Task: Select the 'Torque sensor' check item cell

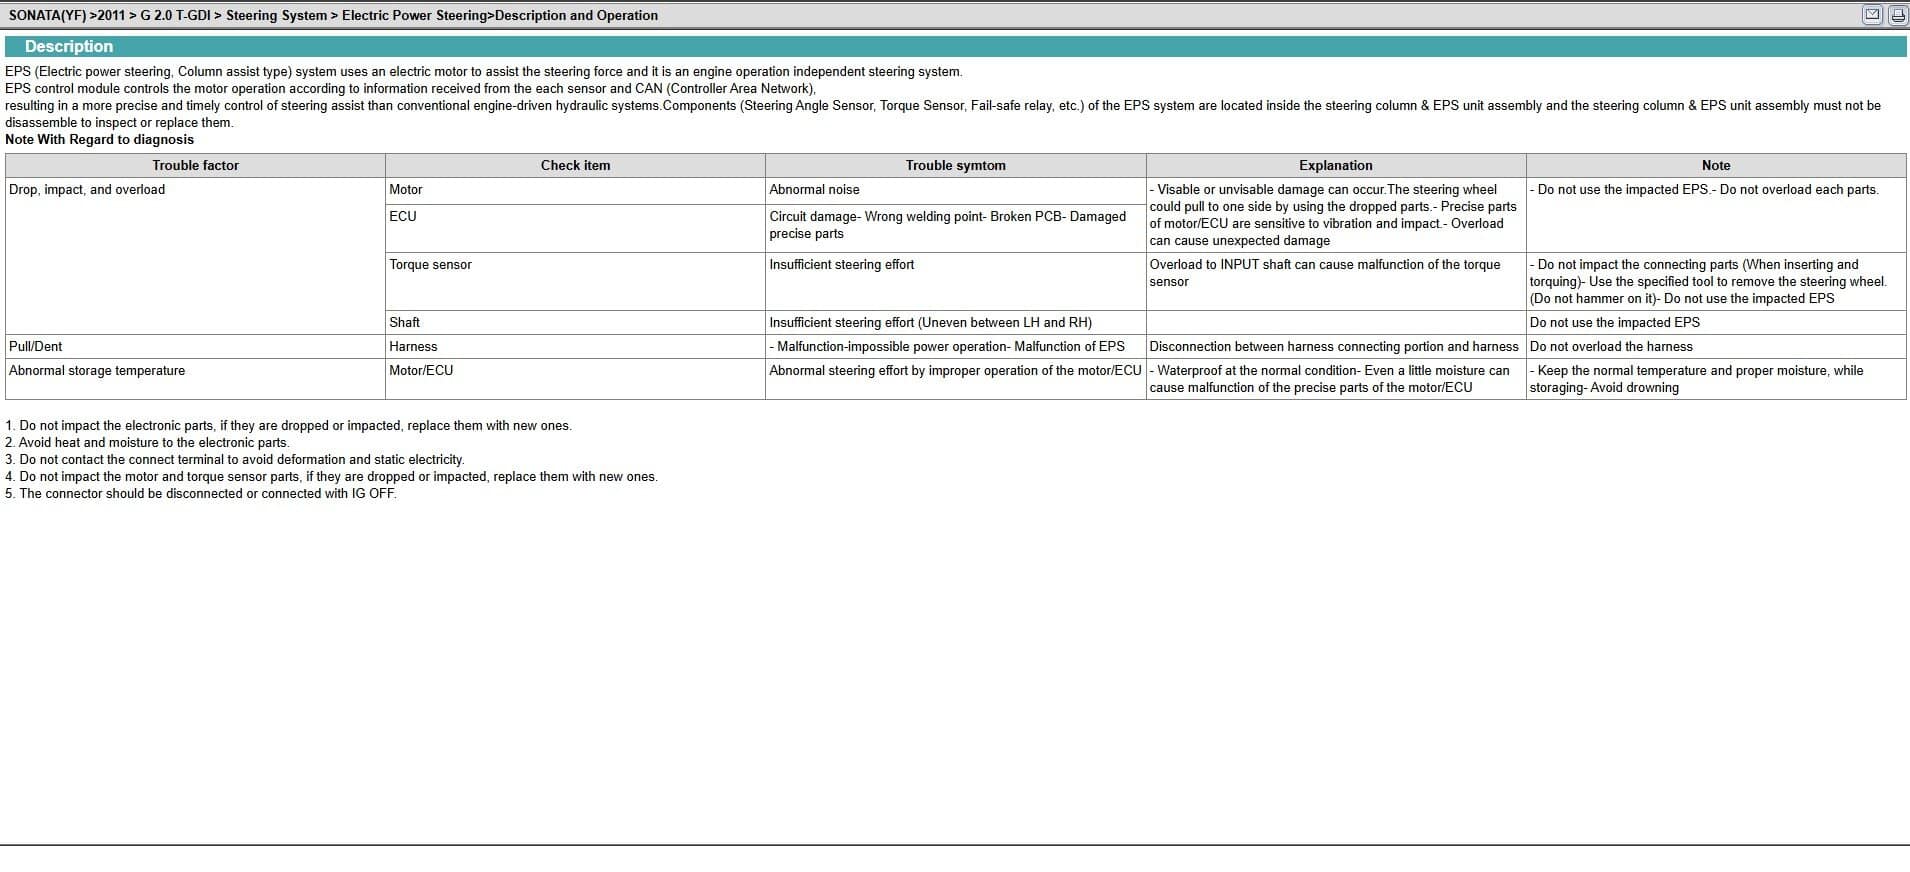Action: click(x=430, y=265)
